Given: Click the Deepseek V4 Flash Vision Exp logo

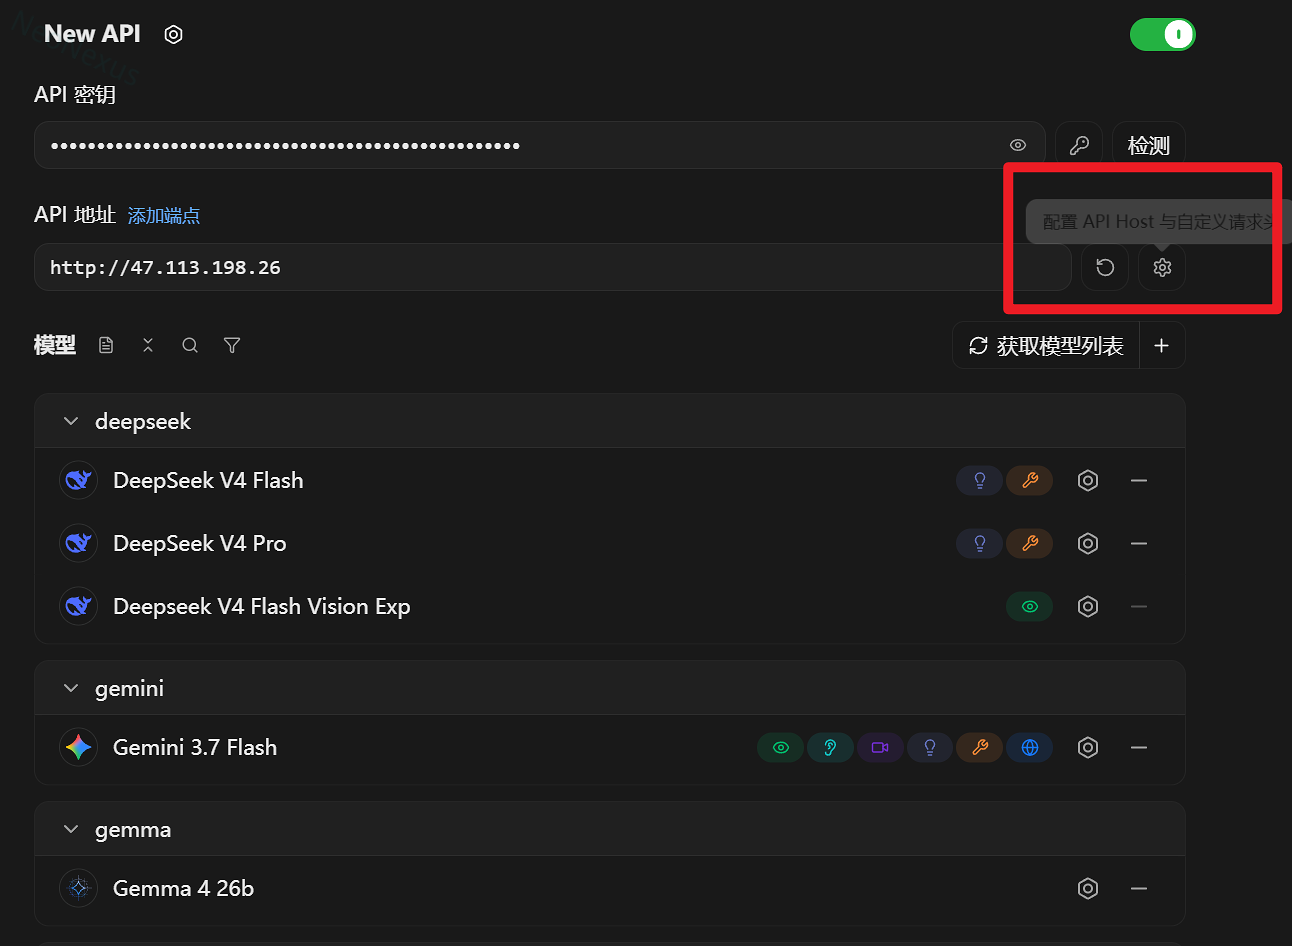Looking at the screenshot, I should (78, 606).
